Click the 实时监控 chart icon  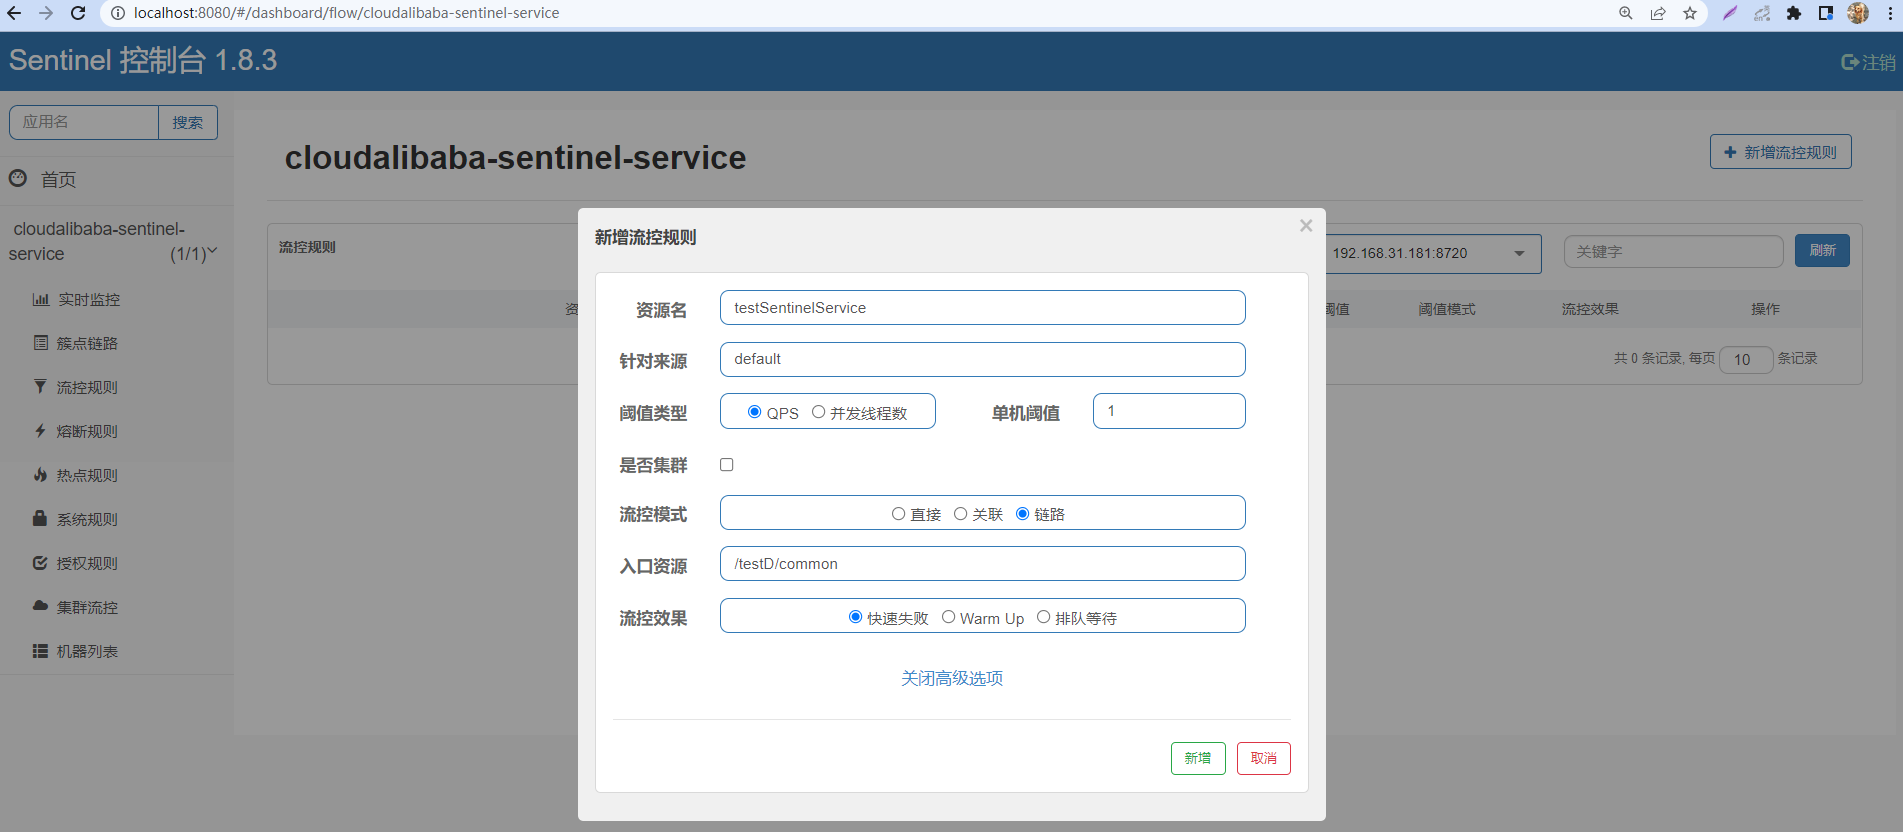(x=40, y=299)
